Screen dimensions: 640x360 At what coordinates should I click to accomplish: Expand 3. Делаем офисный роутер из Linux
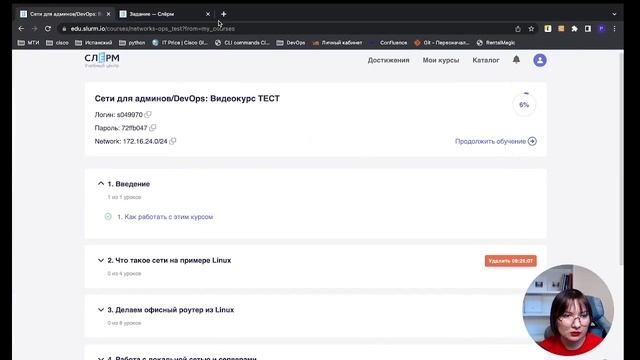[101, 310]
